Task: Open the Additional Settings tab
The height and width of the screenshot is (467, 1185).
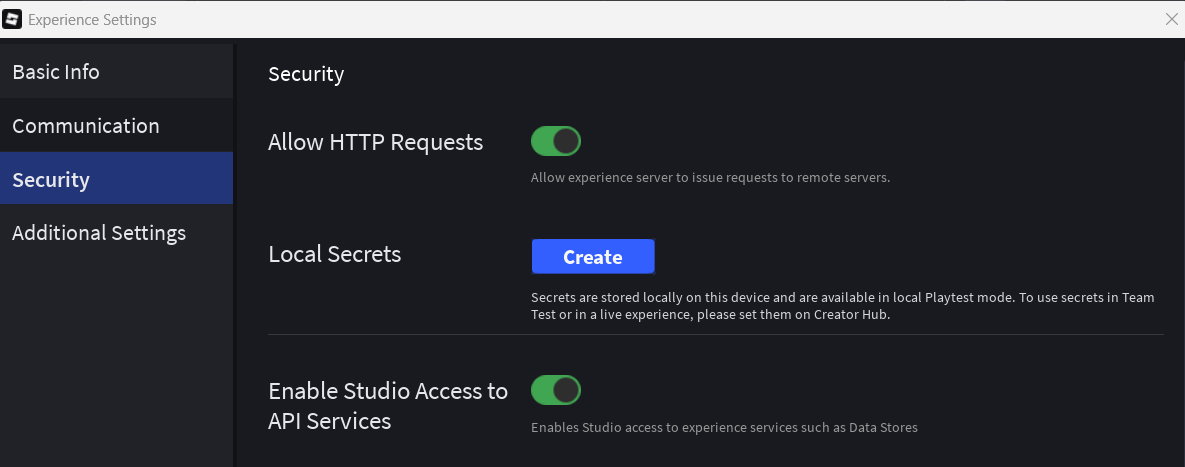Action: 116,232
